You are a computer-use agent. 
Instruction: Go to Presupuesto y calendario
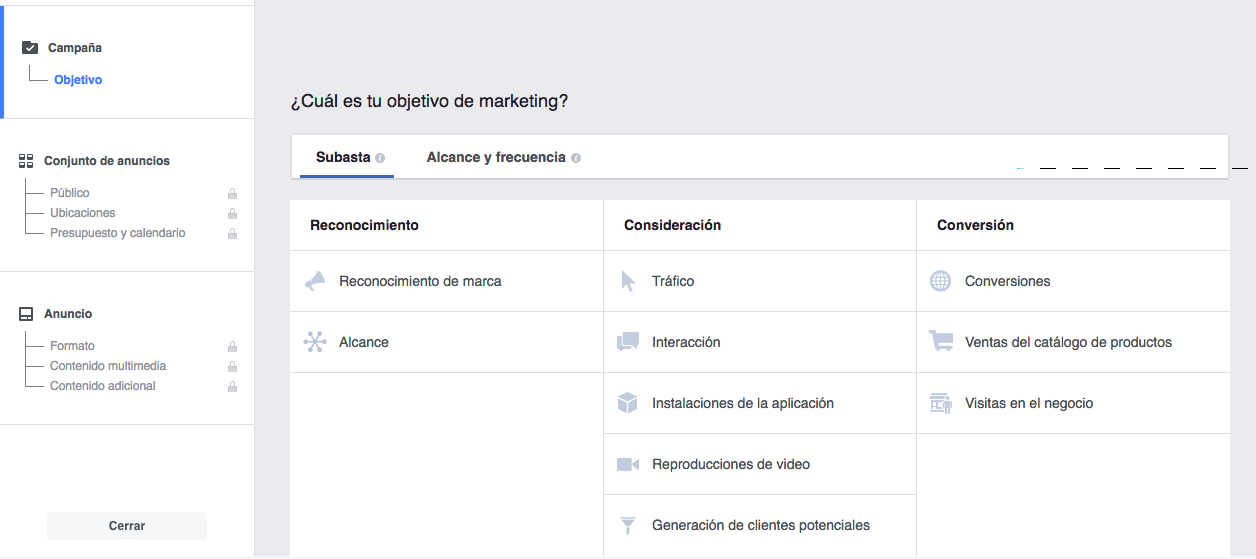tap(118, 233)
